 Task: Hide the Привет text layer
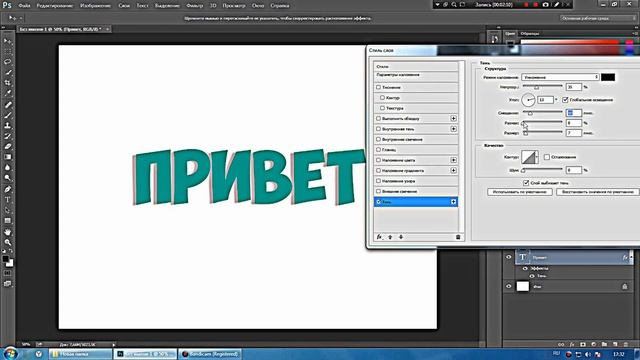click(509, 257)
